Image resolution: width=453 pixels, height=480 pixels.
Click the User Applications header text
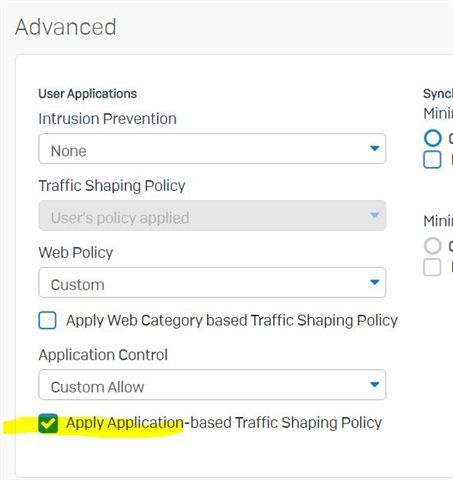[88, 94]
